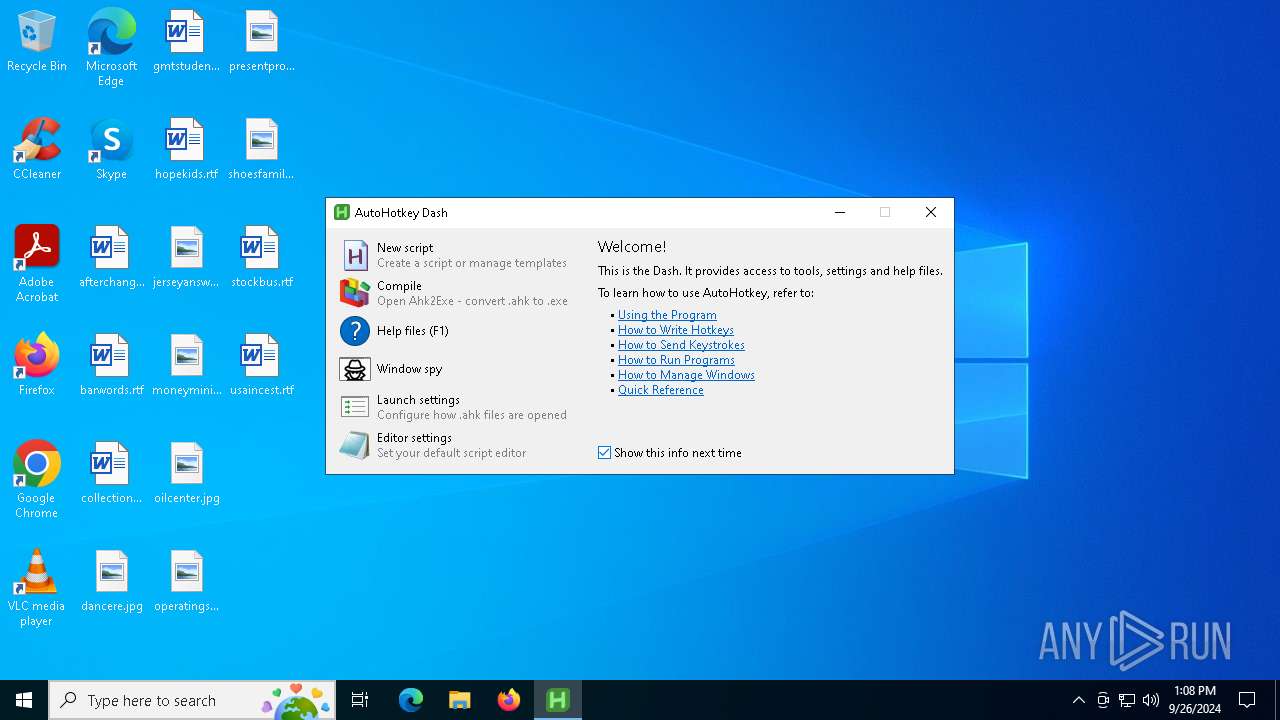Select the afterchang... desktop document

tap(111, 257)
